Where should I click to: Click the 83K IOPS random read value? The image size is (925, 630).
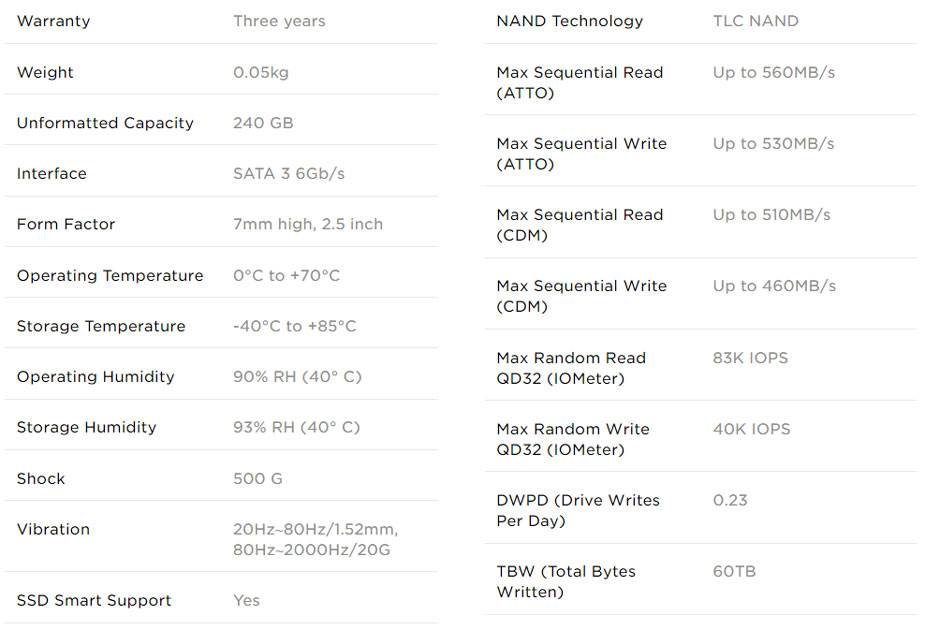coord(751,357)
